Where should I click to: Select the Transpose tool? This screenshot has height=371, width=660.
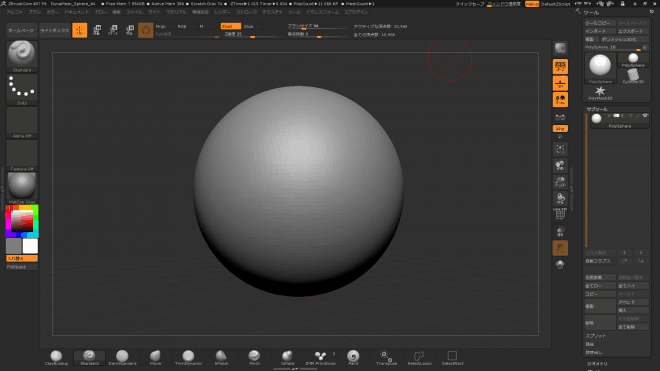click(386, 358)
